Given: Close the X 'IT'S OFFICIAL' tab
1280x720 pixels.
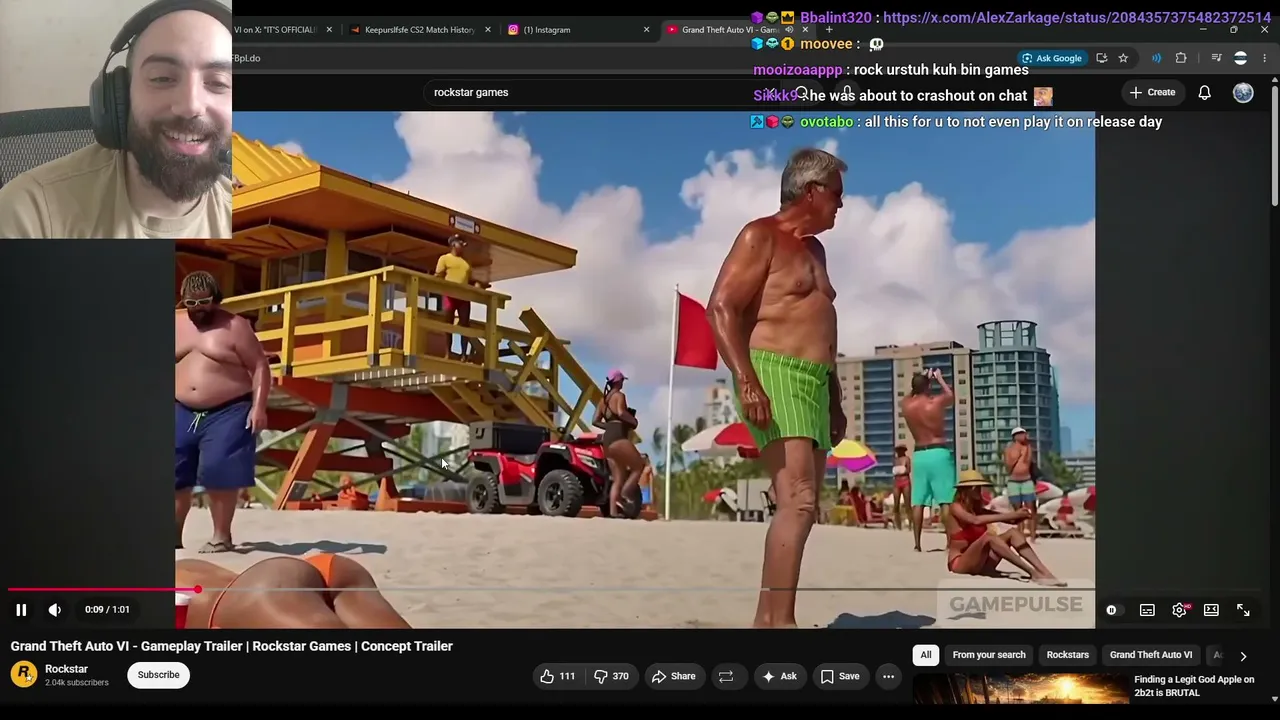Looking at the screenshot, I should pyautogui.click(x=329, y=30).
